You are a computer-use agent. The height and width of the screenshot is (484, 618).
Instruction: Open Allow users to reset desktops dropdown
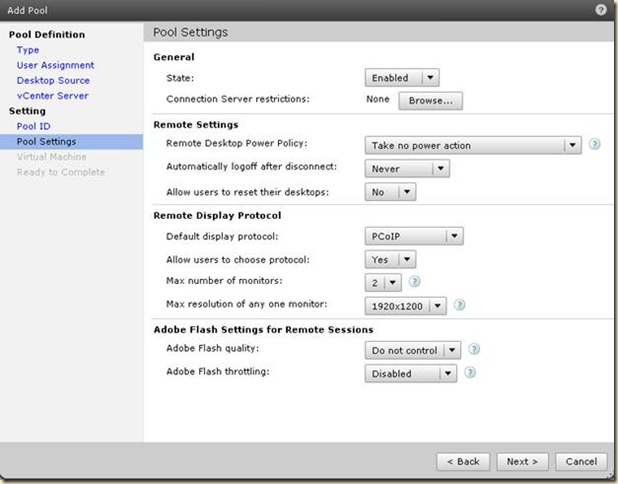[x=390, y=191]
